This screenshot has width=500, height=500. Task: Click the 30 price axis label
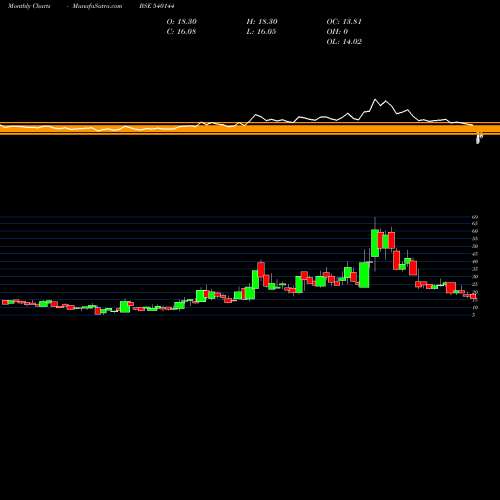[x=475, y=277]
